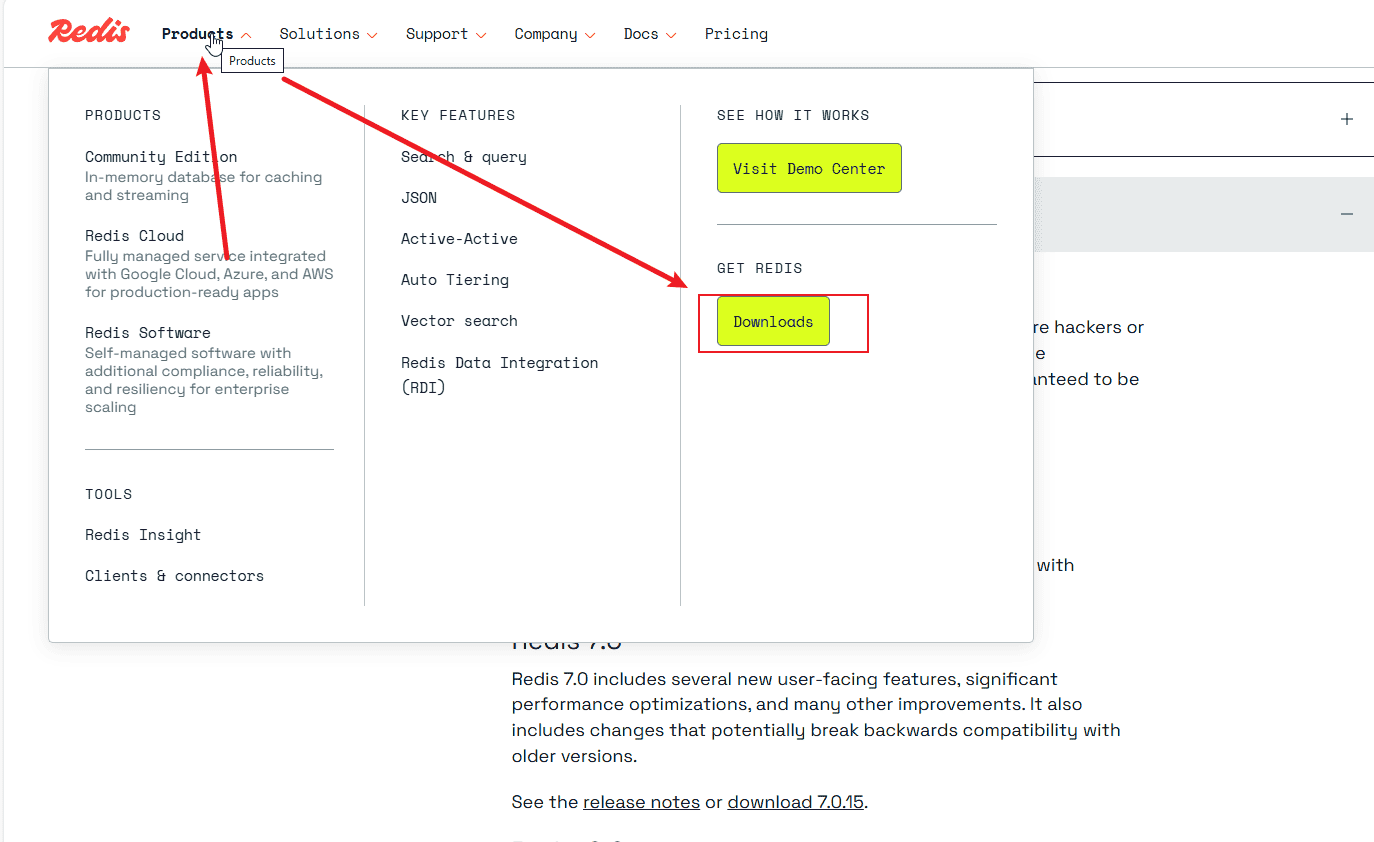
Task: Open the Company menu
Action: (554, 34)
